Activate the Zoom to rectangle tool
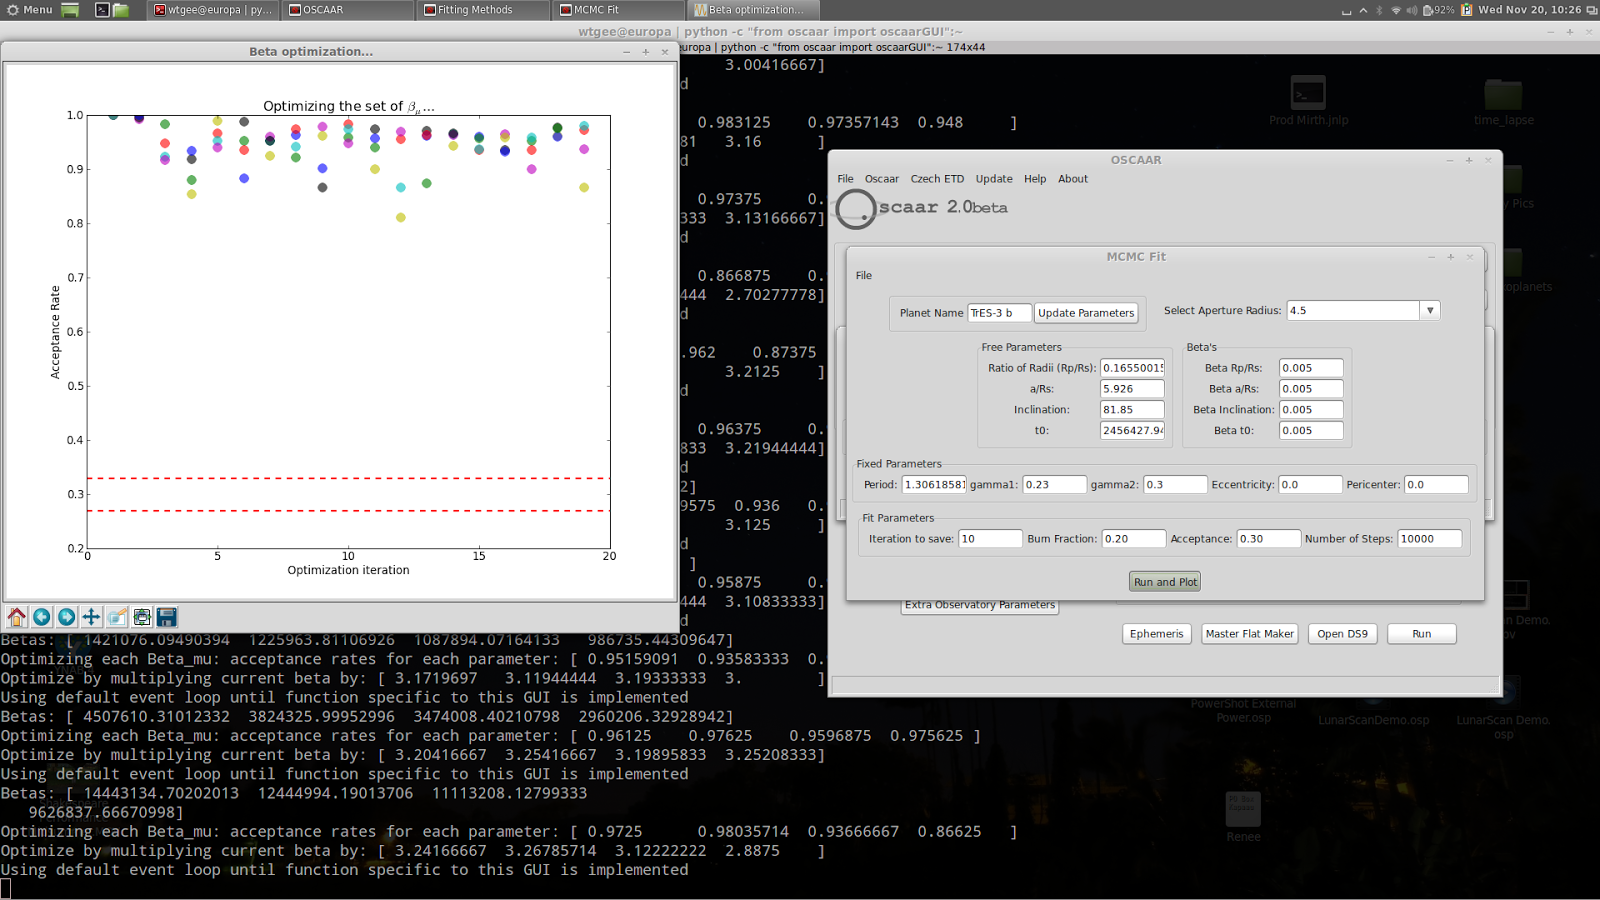This screenshot has height=900, width=1600. (117, 617)
